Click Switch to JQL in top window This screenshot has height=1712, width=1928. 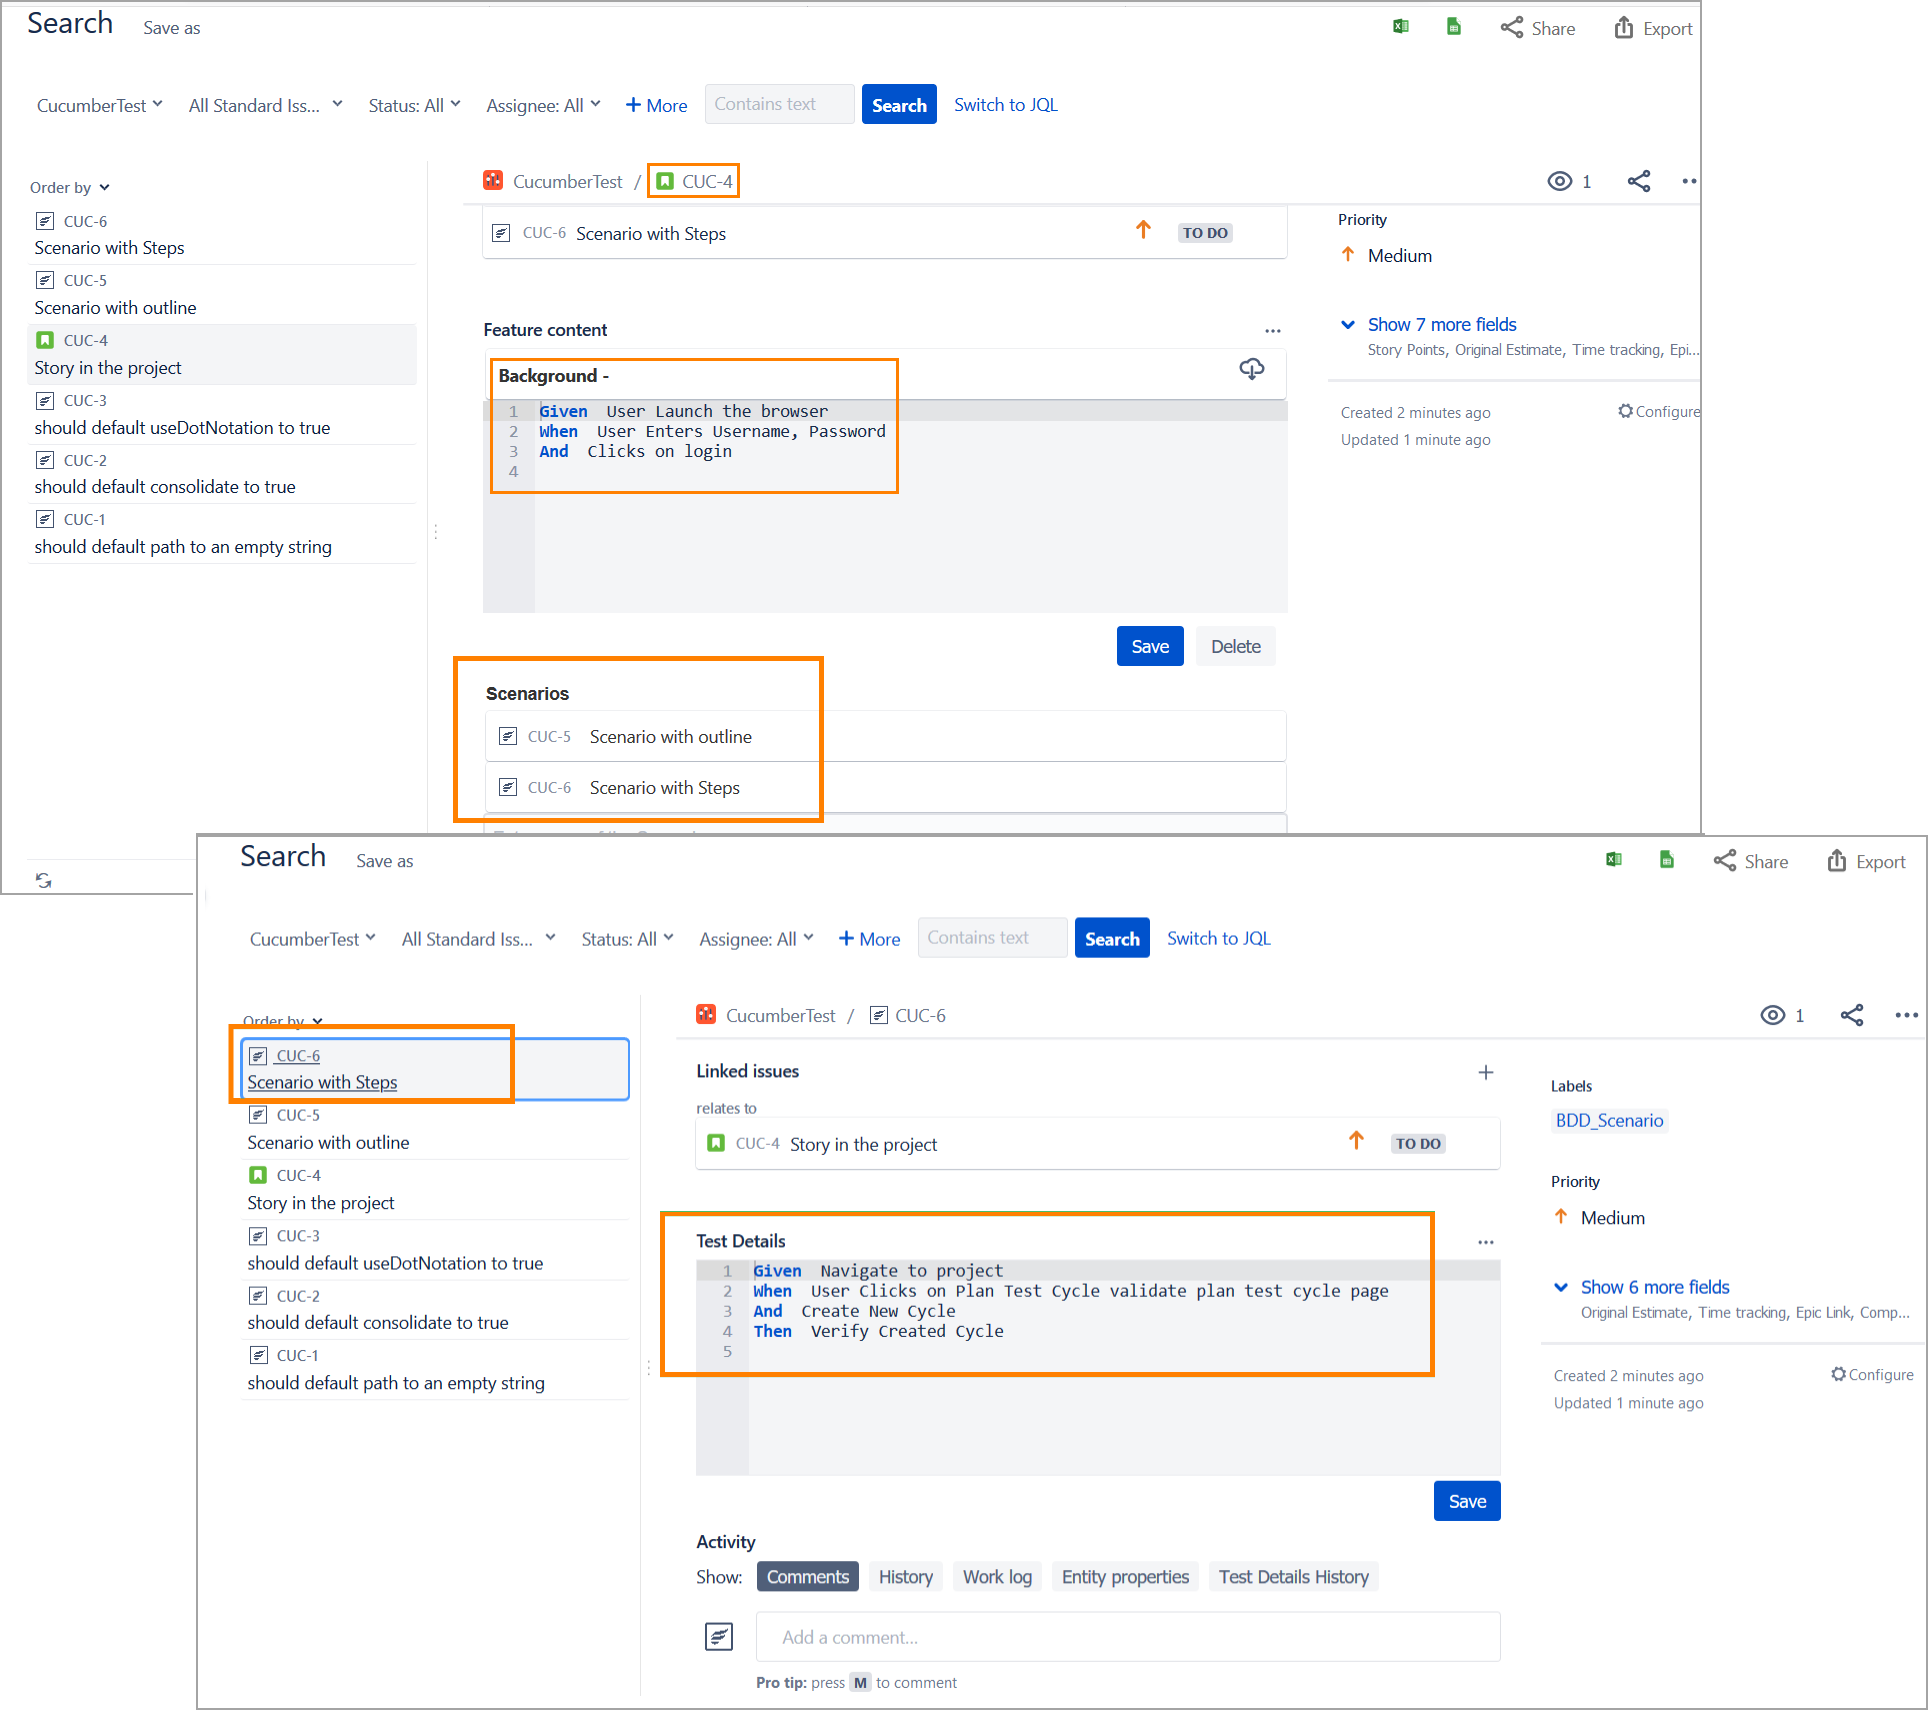click(1005, 104)
